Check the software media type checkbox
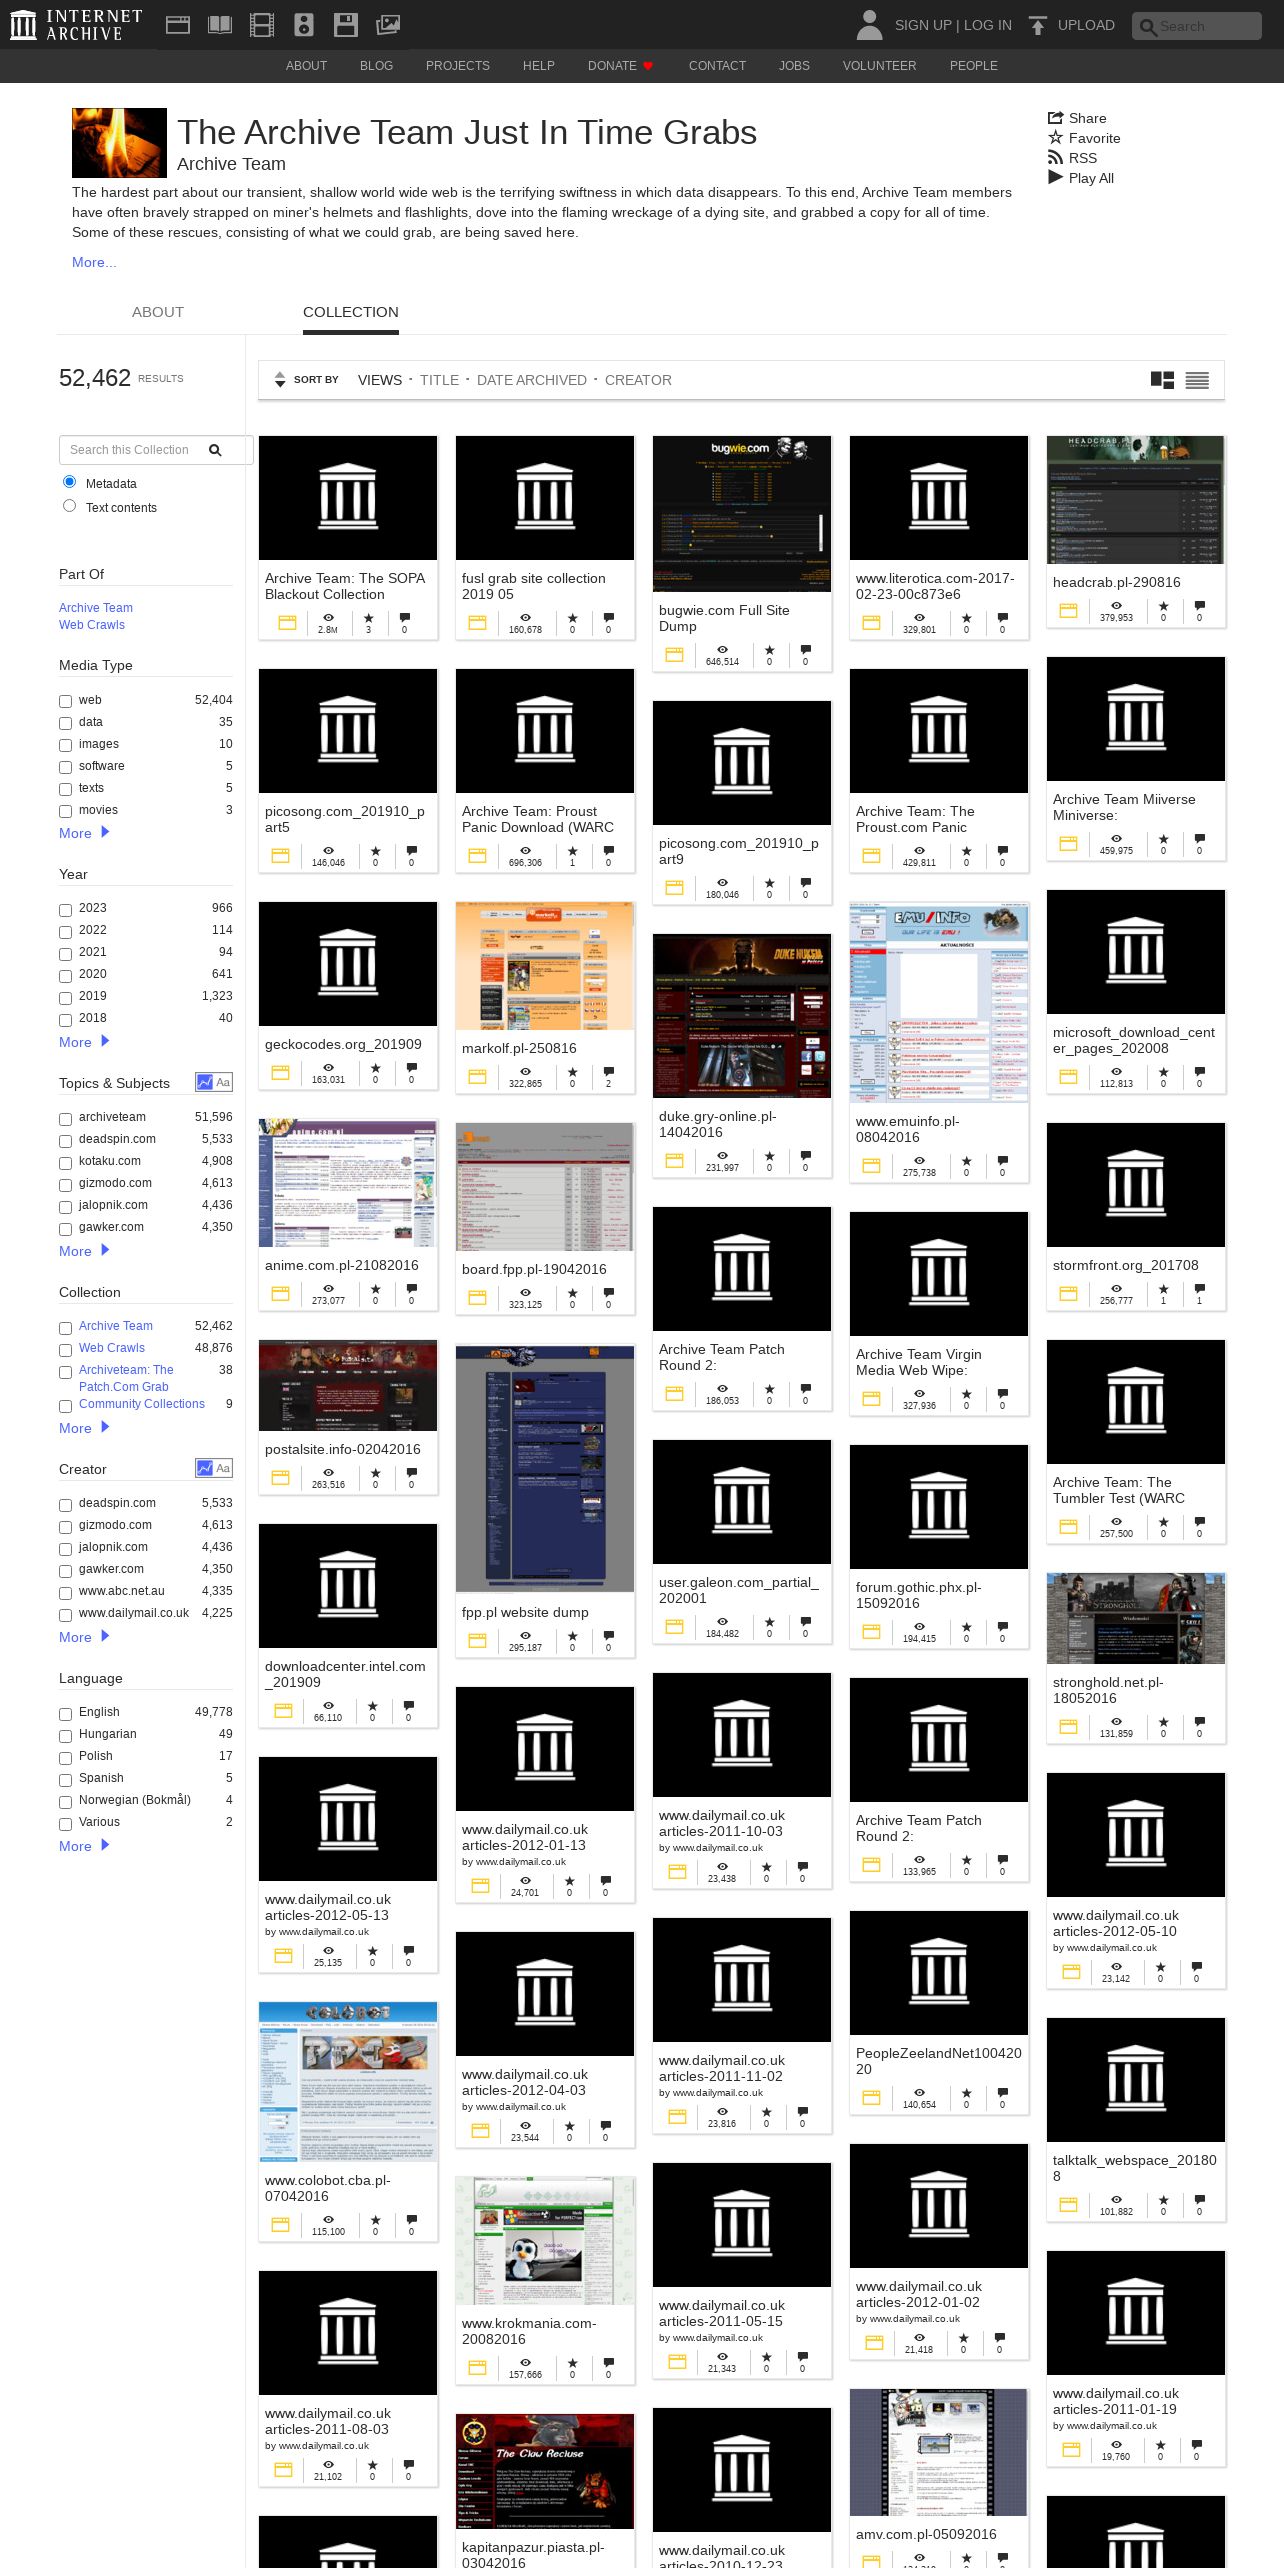Screen dimensions: 1284x2568 (x=65, y=767)
